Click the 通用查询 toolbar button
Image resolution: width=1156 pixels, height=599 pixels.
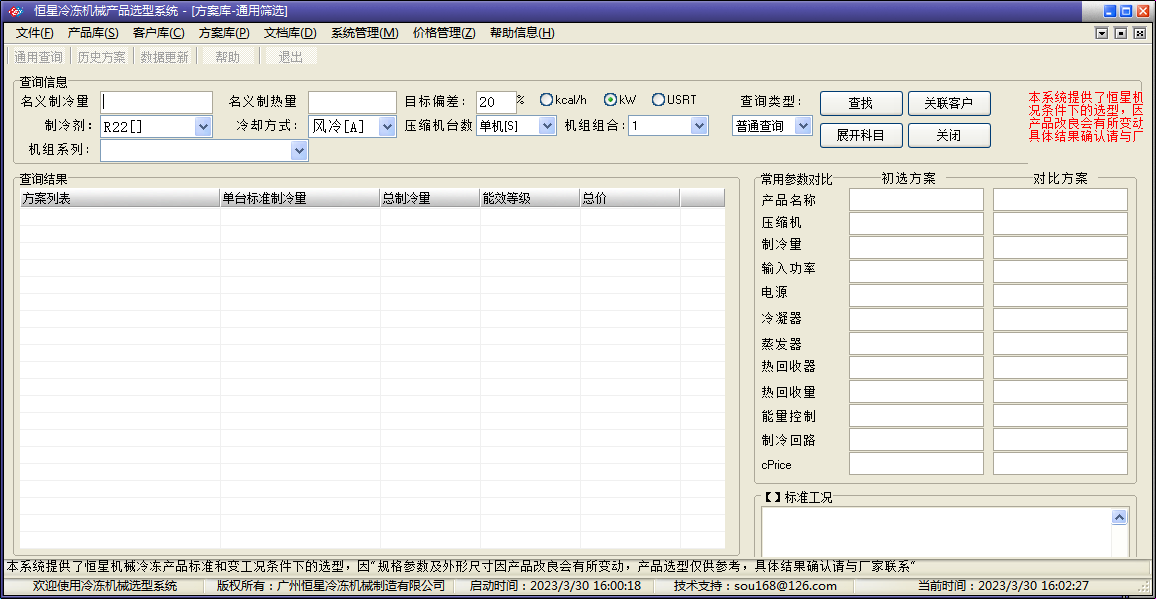tap(38, 57)
